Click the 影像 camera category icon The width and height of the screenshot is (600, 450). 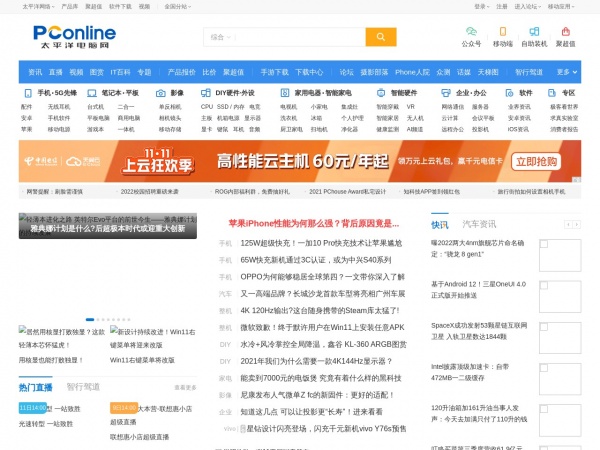[x=161, y=93]
